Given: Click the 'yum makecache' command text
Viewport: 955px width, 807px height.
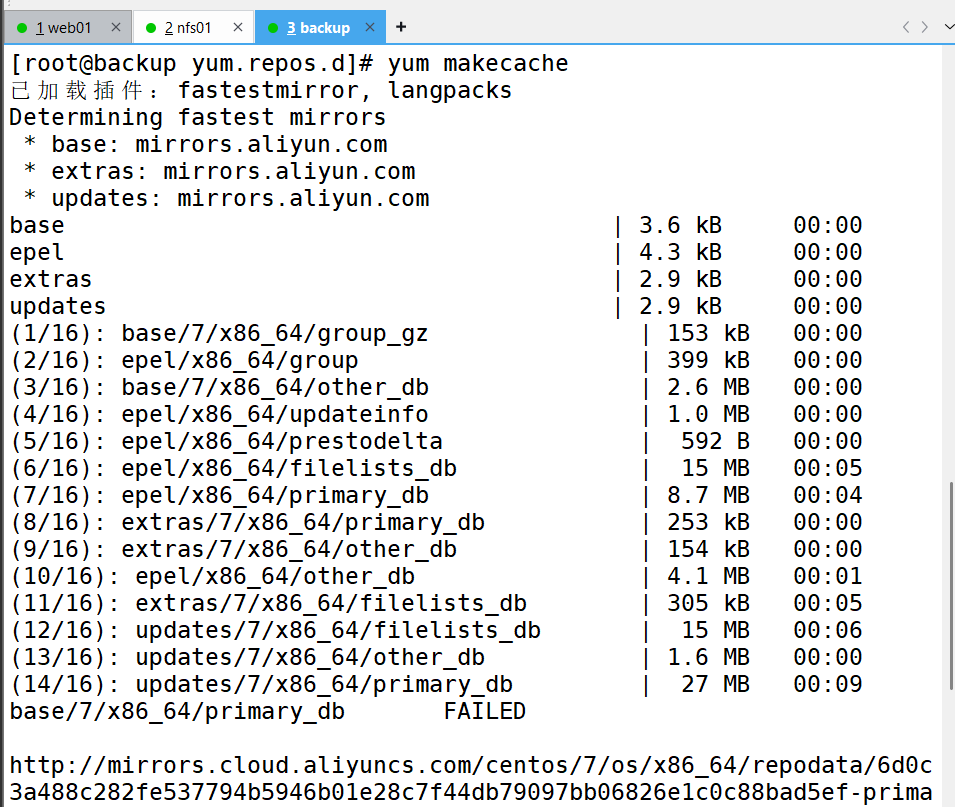Looking at the screenshot, I should click(x=478, y=63).
